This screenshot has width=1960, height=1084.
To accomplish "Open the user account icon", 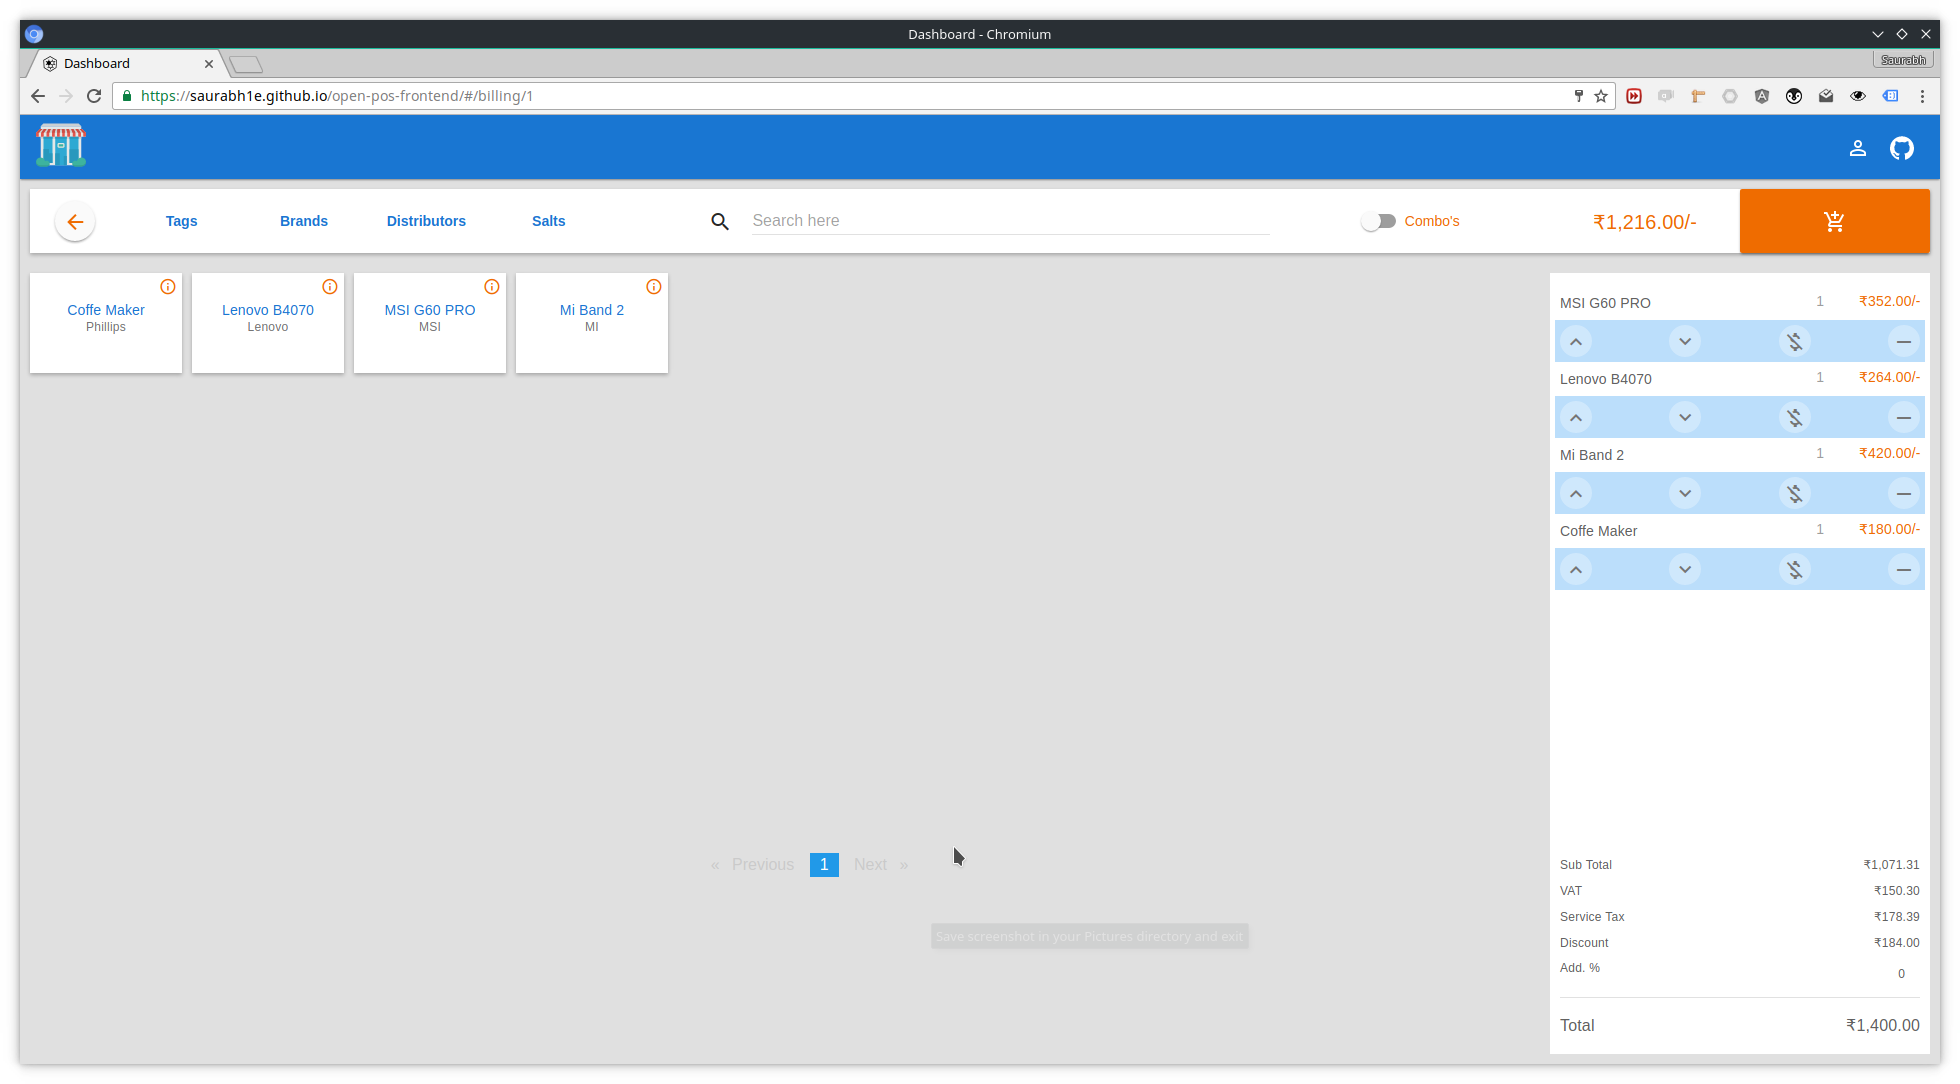I will tap(1857, 148).
